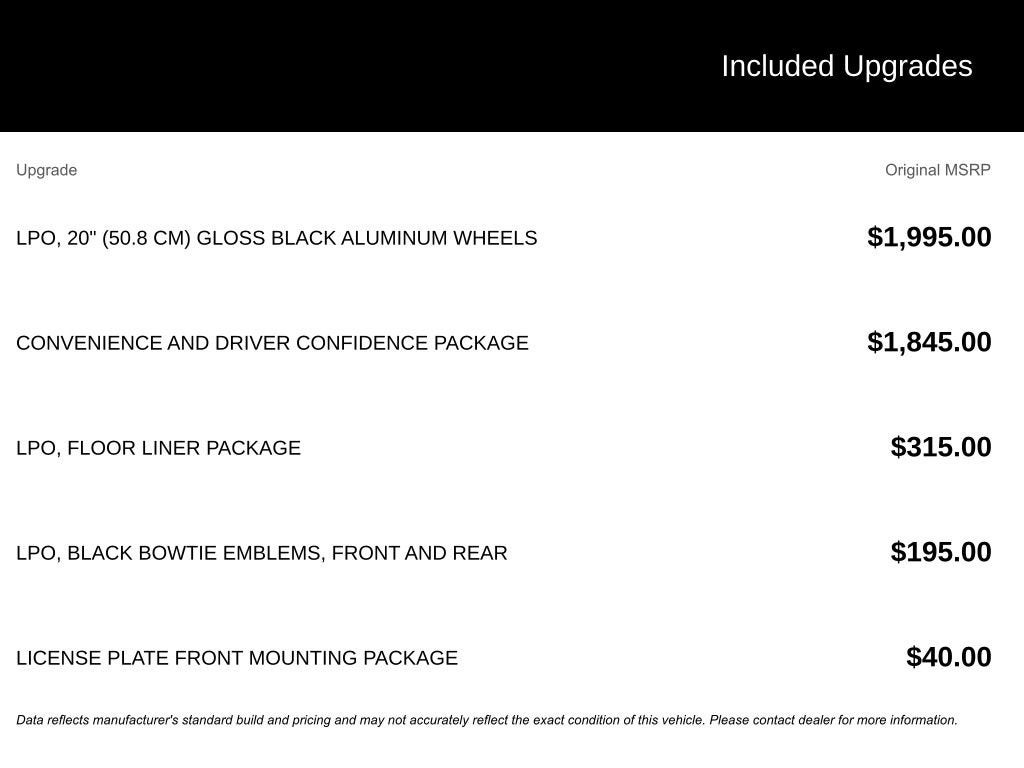
Task: Click the $195.00 emblems price
Action: (941, 552)
